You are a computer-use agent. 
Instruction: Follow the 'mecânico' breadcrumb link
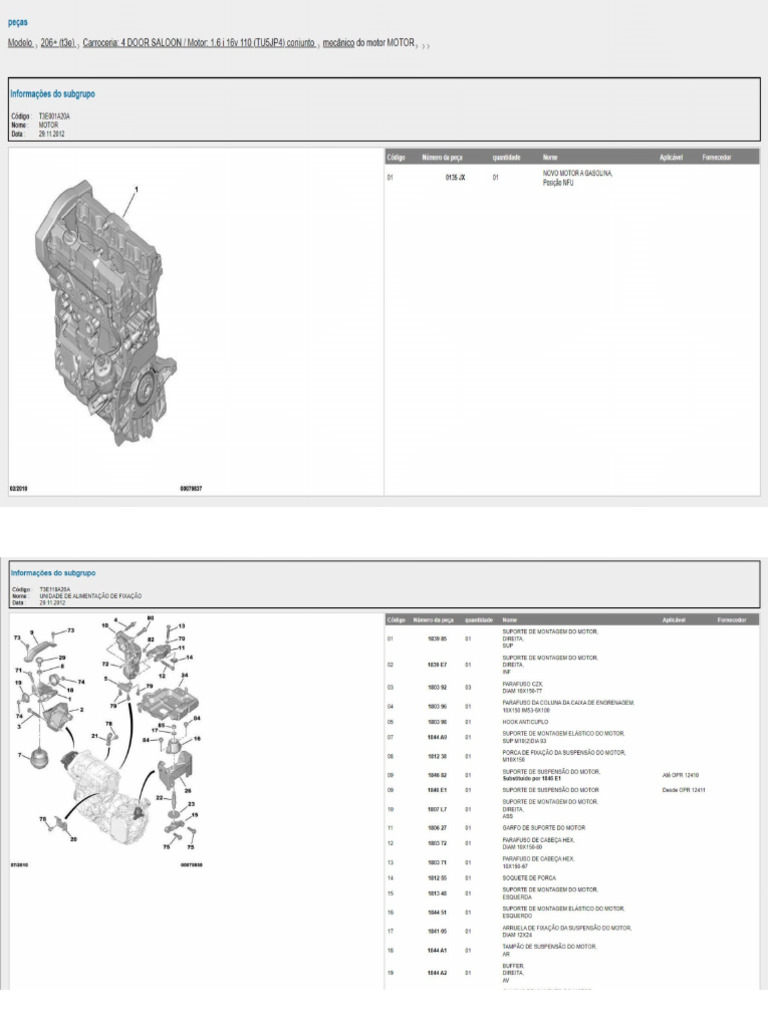pos(338,43)
